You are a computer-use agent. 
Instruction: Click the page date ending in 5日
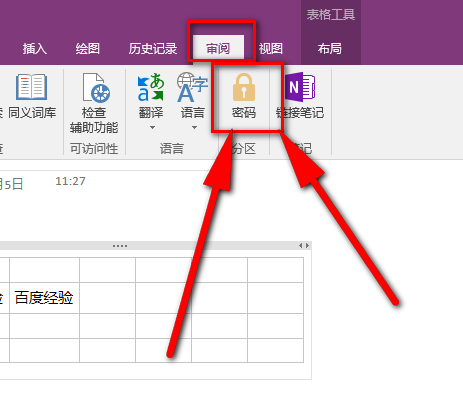pyautogui.click(x=11, y=184)
